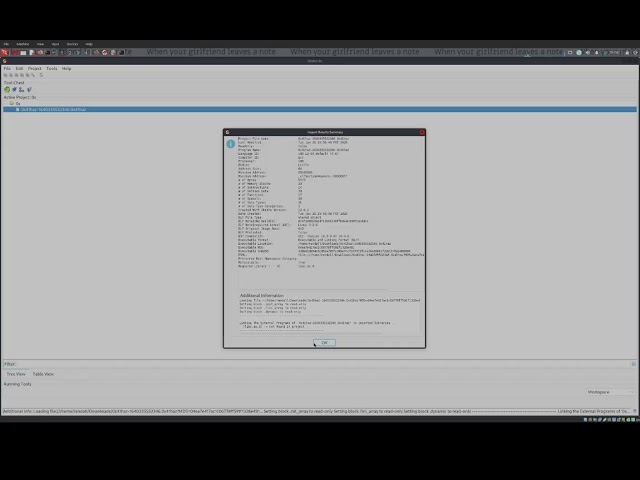Close the Import Results Summary dialog

click(422, 132)
